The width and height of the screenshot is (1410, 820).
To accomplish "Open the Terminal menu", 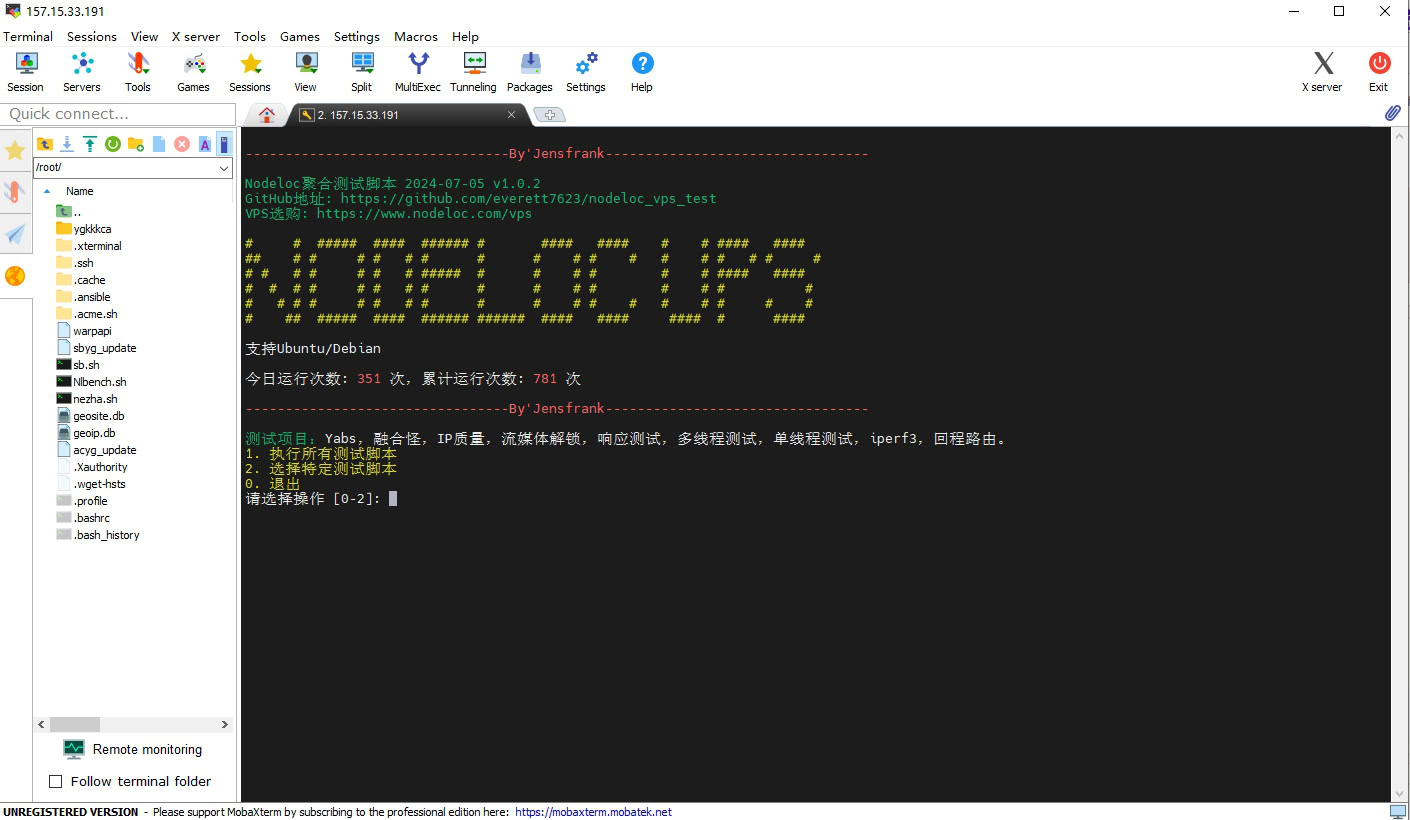I will 28,36.
